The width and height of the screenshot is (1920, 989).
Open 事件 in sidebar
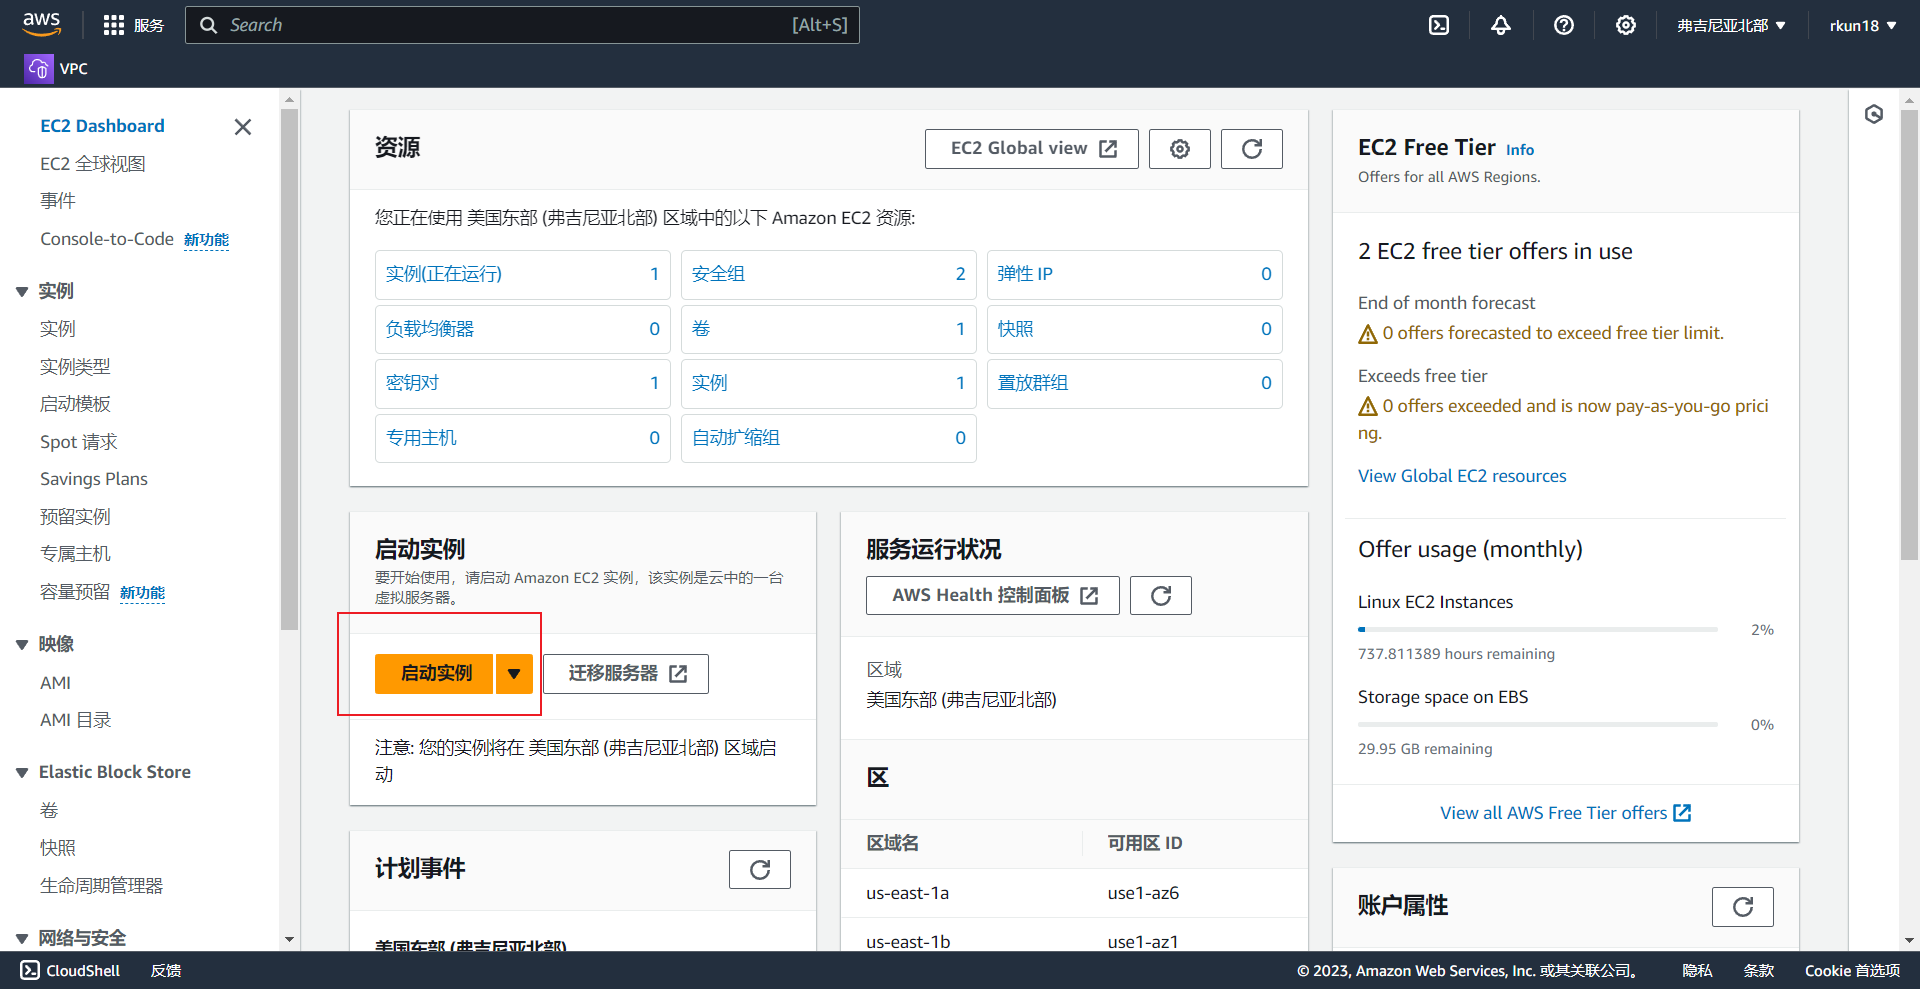tap(58, 201)
